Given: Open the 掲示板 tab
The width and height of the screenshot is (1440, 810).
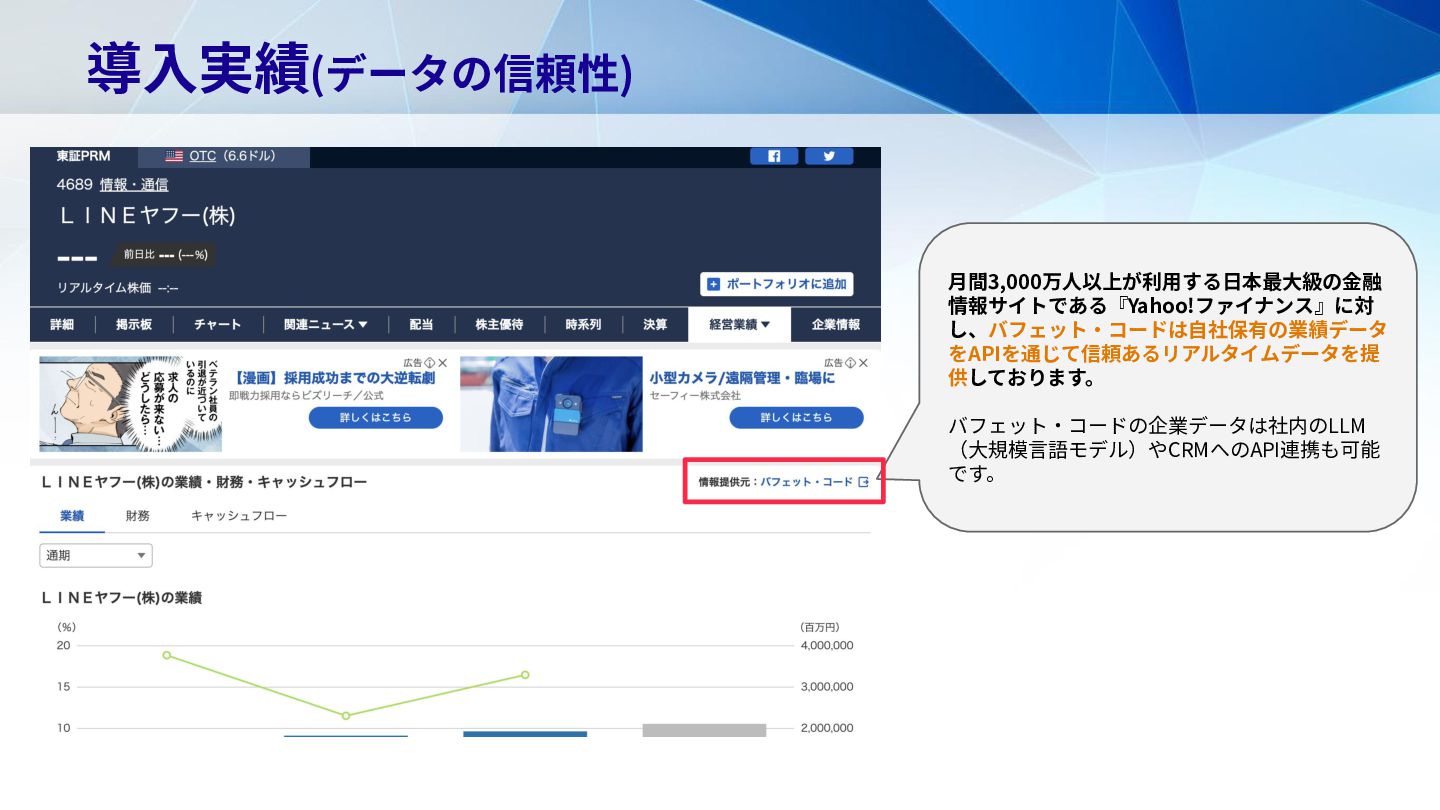Looking at the screenshot, I should point(134,325).
